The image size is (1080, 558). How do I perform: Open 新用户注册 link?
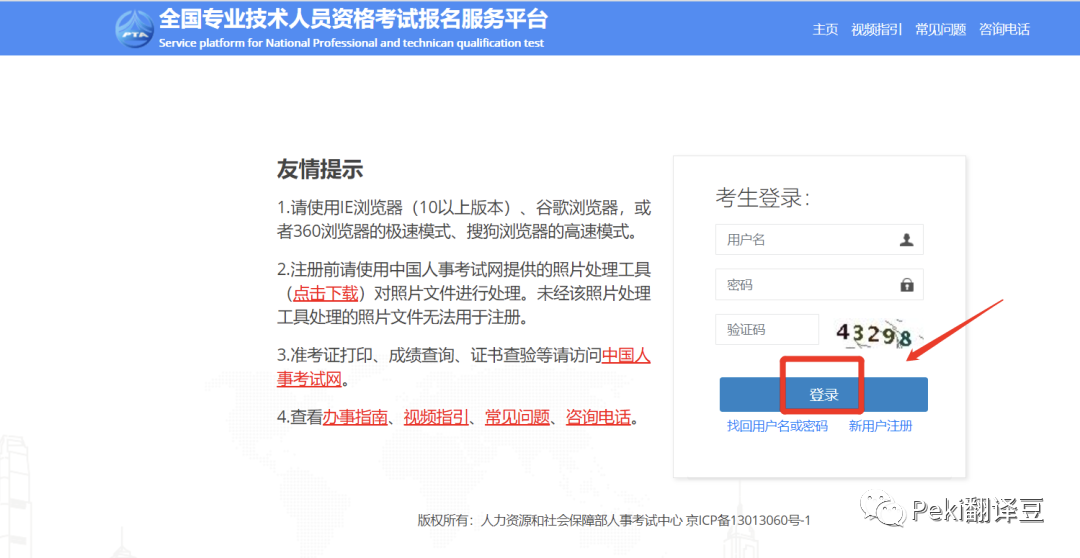880,426
